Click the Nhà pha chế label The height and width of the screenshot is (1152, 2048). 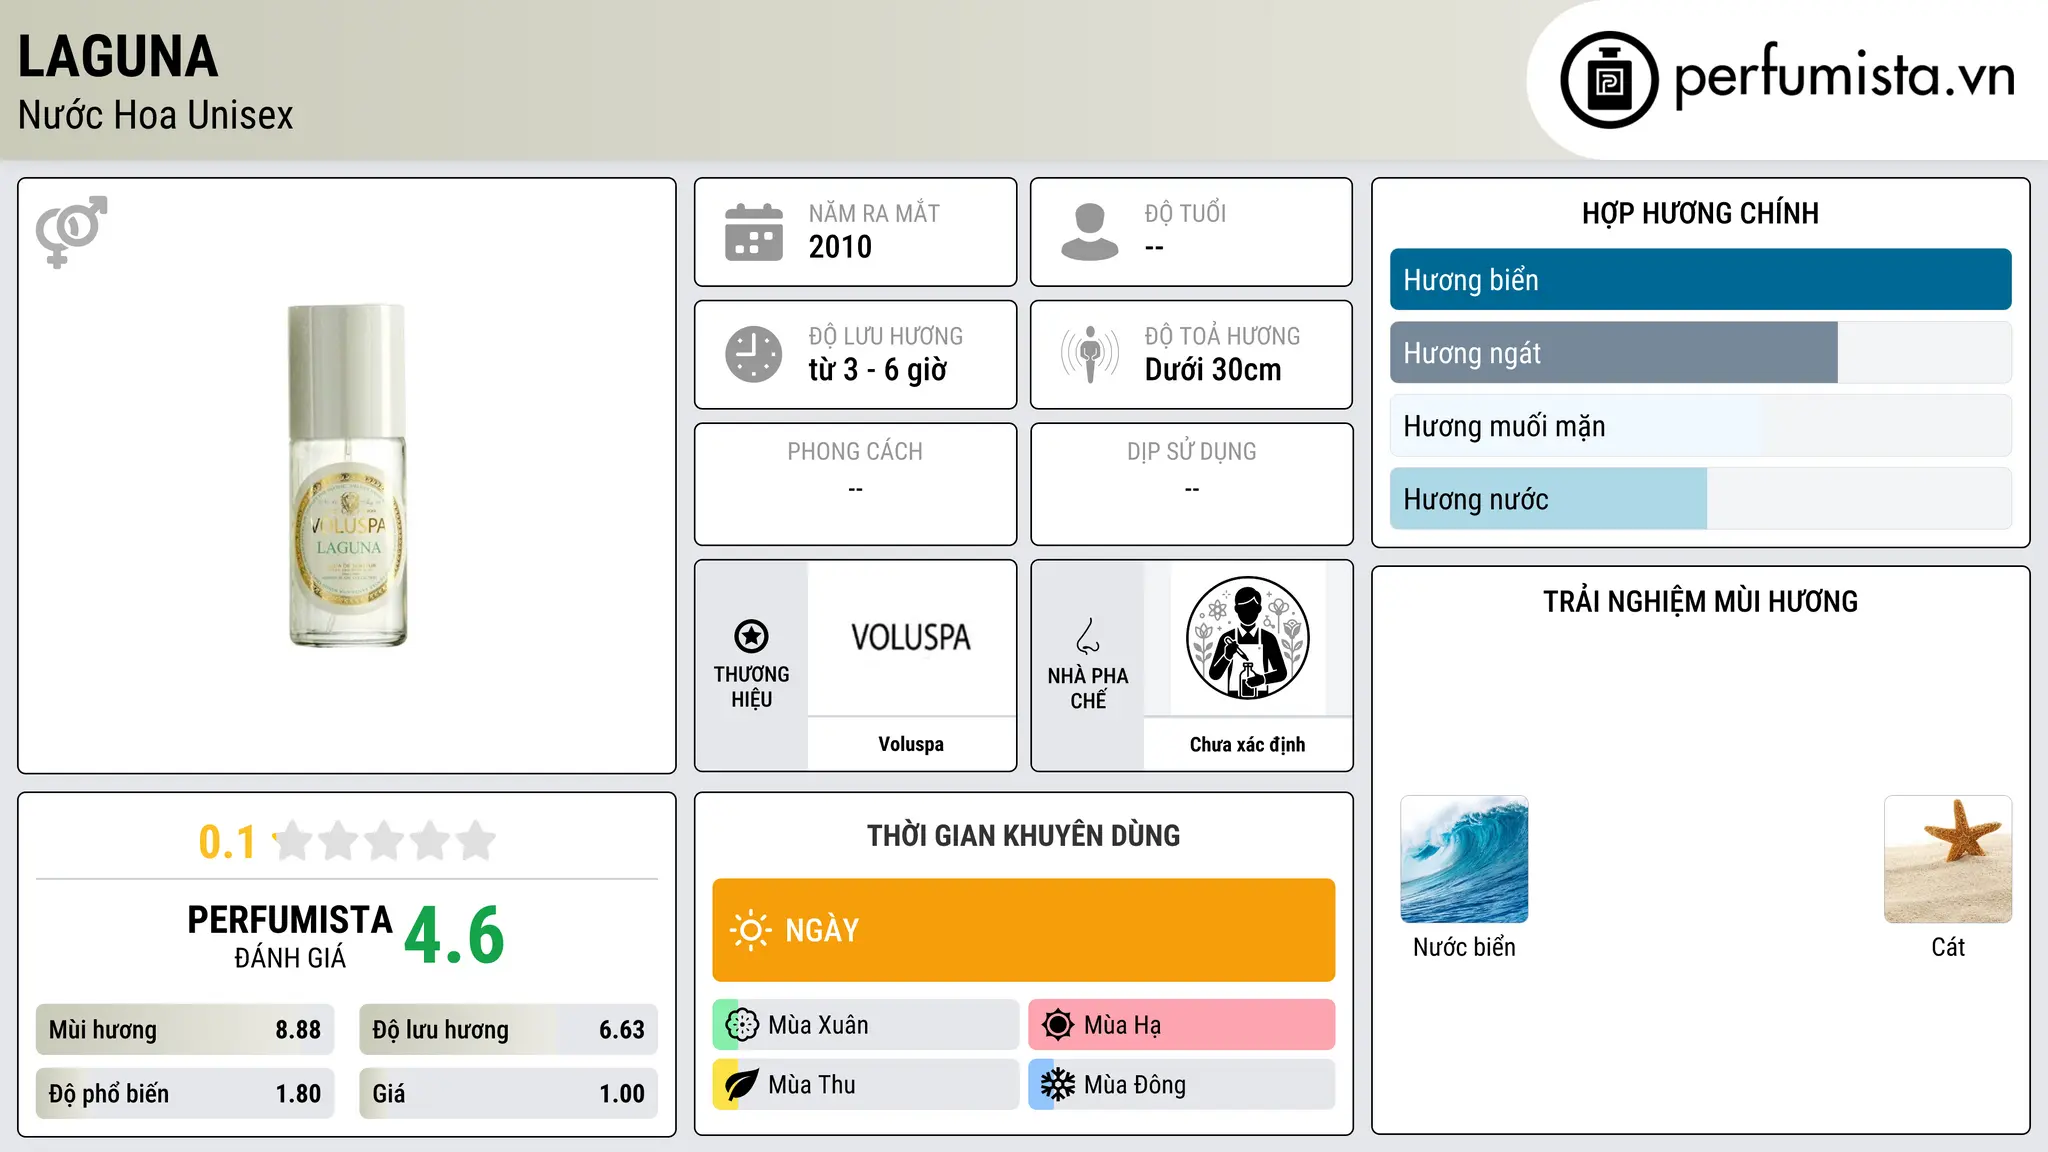pos(1088,688)
